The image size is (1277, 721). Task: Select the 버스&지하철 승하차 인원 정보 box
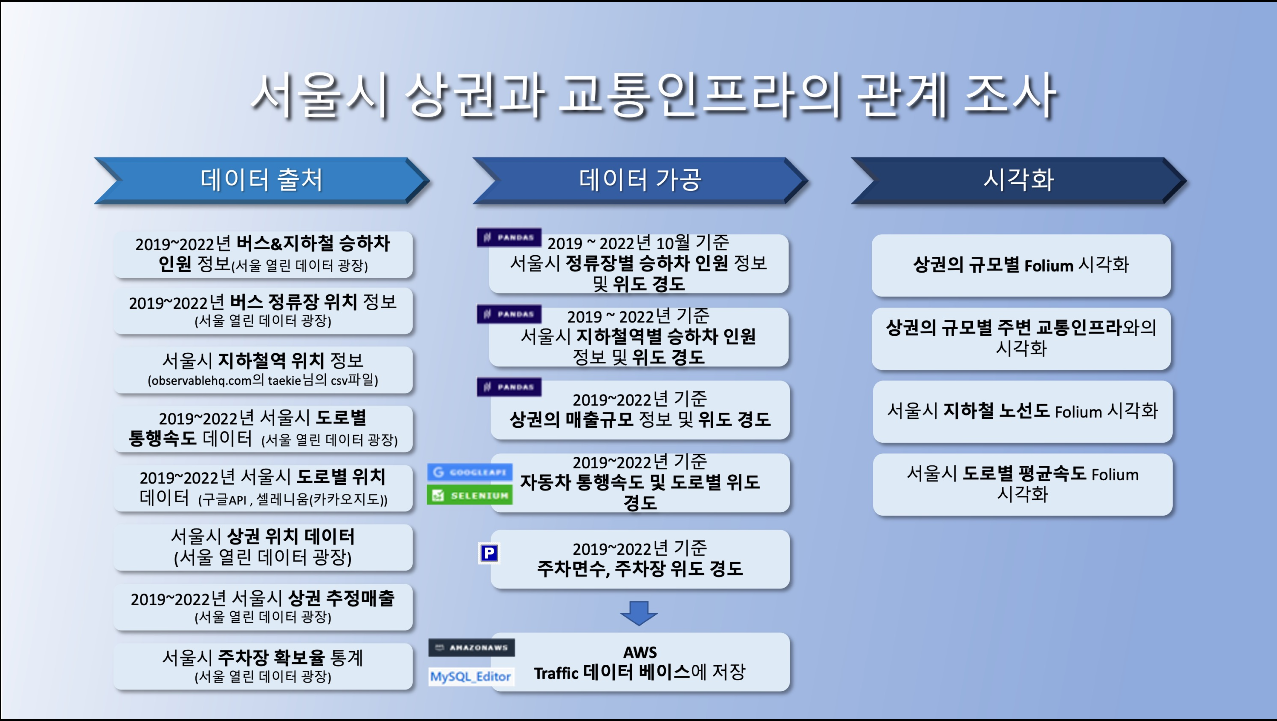click(263, 254)
